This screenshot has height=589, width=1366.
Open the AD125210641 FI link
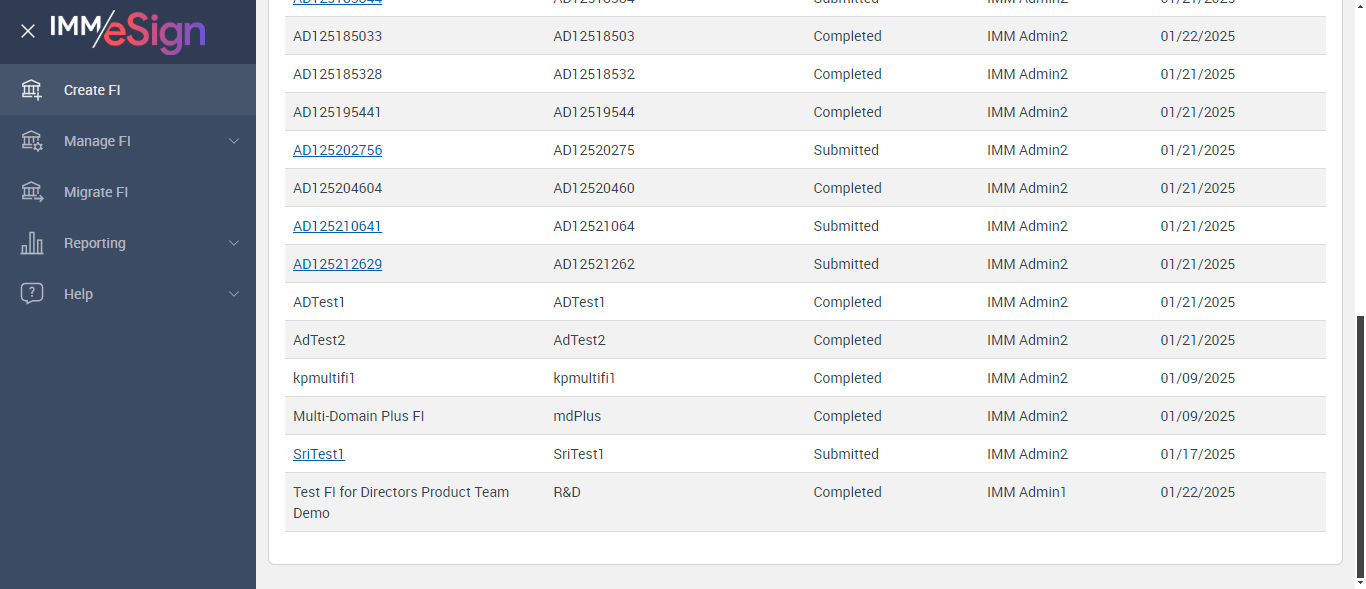[x=337, y=226]
